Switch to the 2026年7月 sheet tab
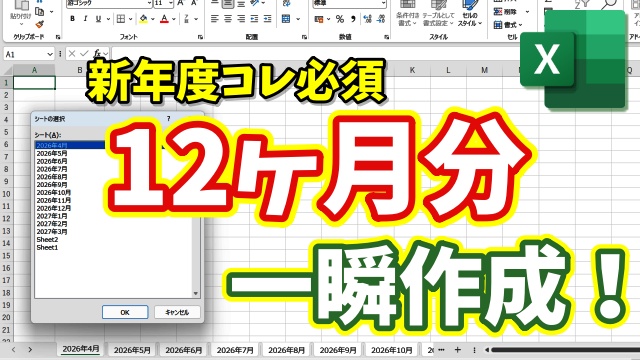 pos(235,350)
